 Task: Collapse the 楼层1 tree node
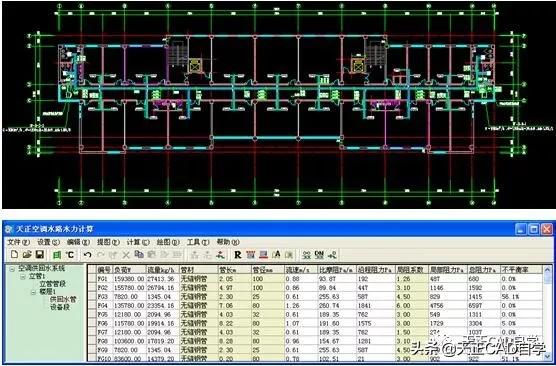[33, 292]
